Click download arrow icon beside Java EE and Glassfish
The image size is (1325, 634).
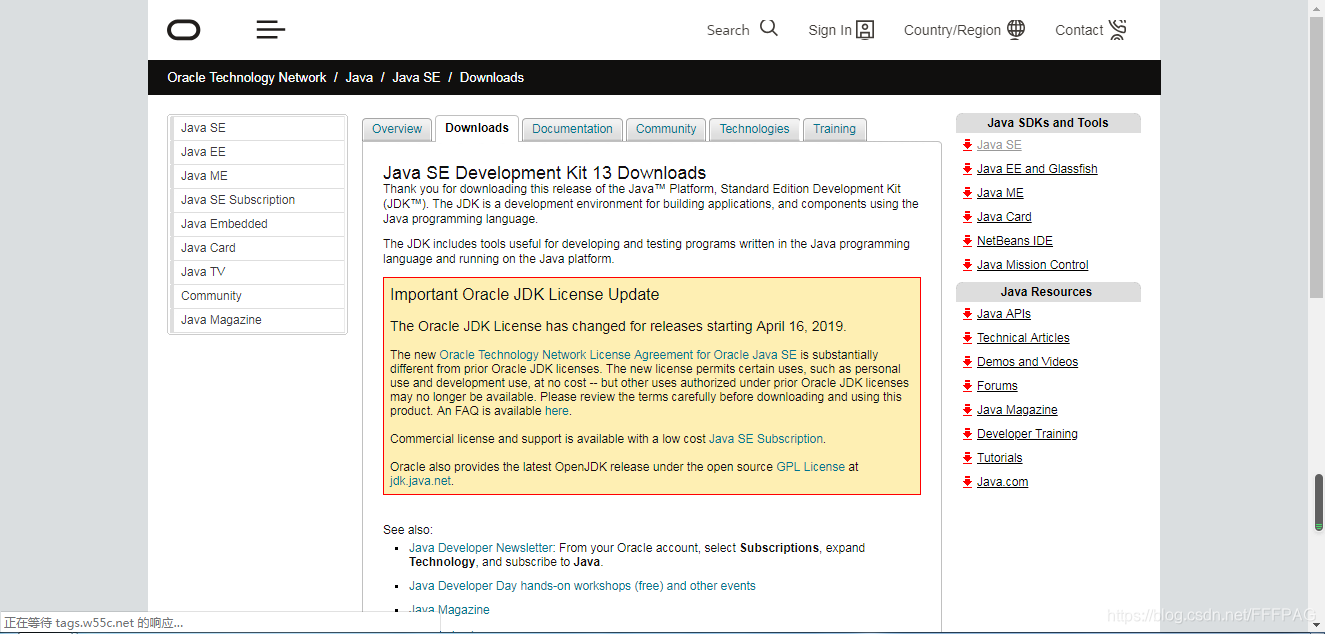pyautogui.click(x=967, y=169)
